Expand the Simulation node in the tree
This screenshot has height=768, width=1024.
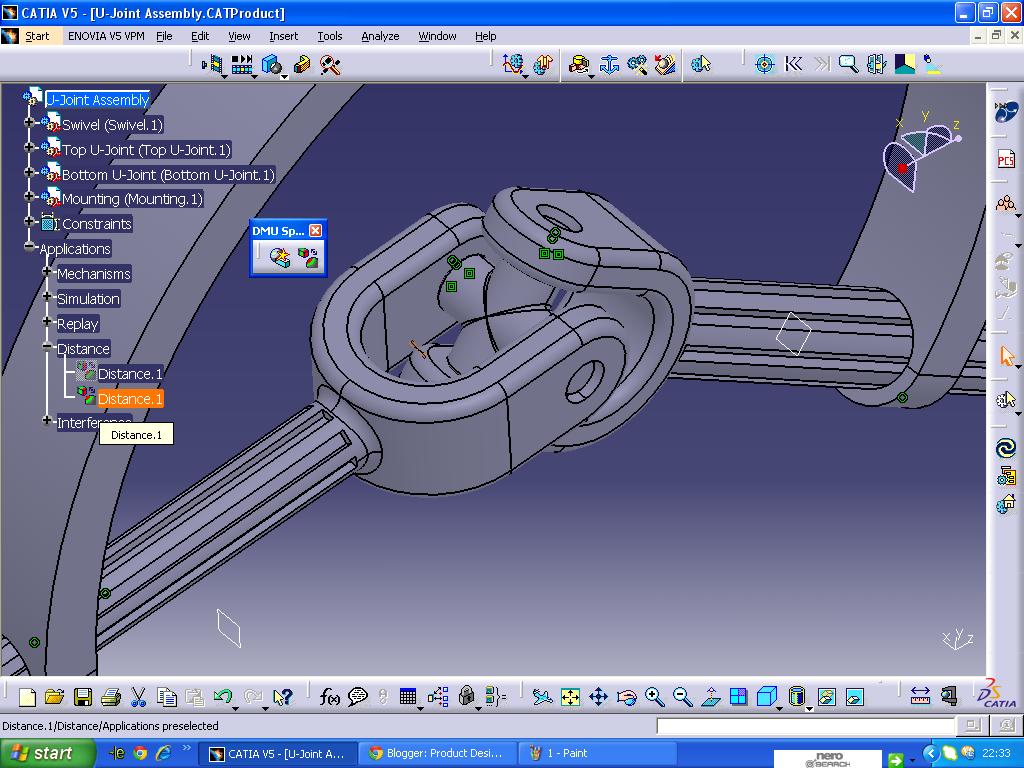pos(47,298)
